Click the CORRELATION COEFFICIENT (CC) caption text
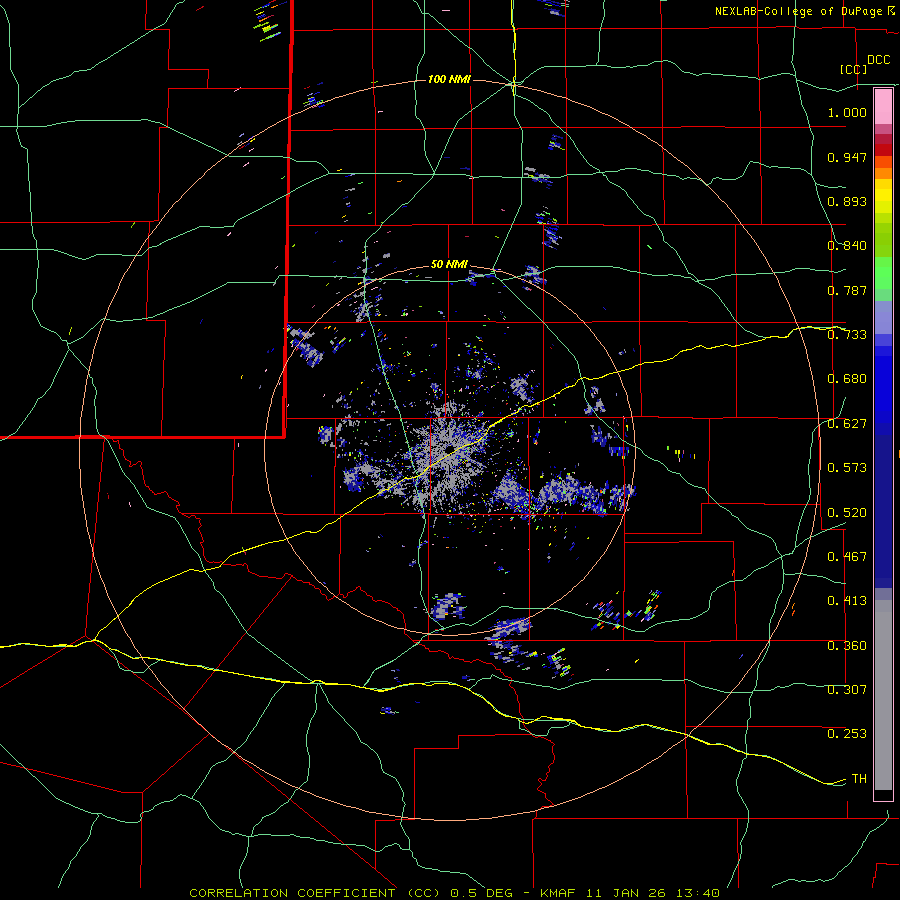Image resolution: width=900 pixels, height=900 pixels. click(315, 893)
